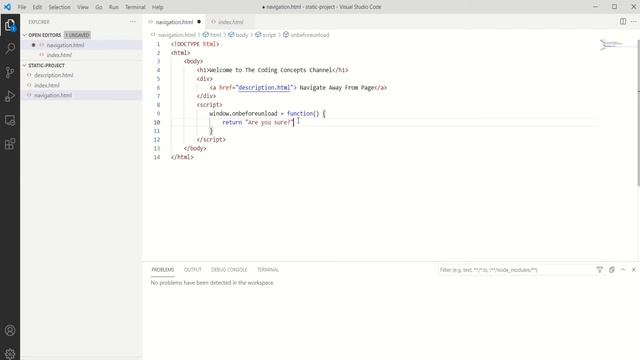Open the Selection menu

[x=60, y=7]
